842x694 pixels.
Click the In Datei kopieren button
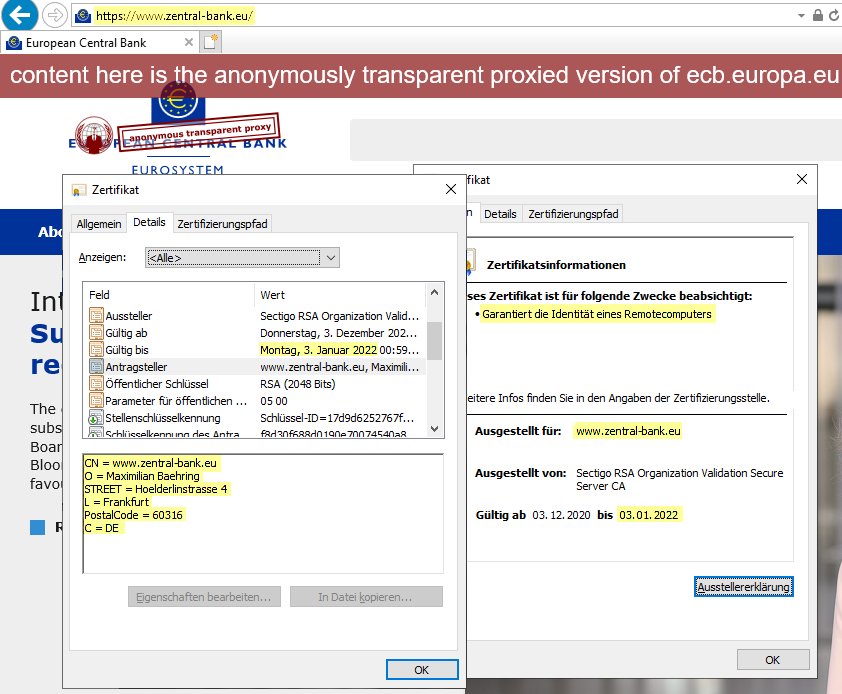coord(366,597)
